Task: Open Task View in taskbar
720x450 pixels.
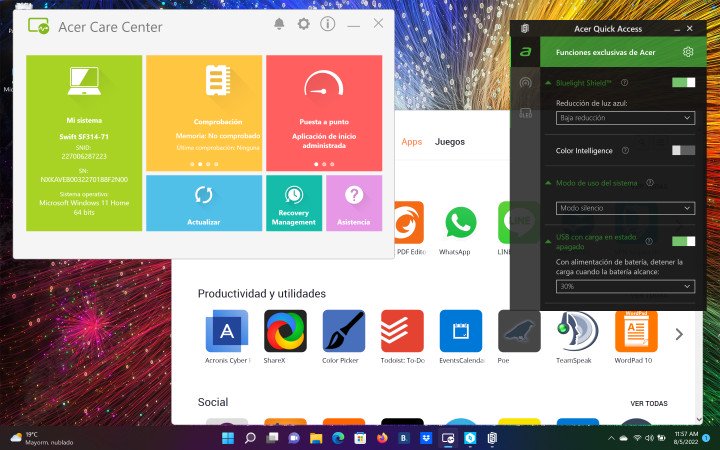Action: click(272, 438)
